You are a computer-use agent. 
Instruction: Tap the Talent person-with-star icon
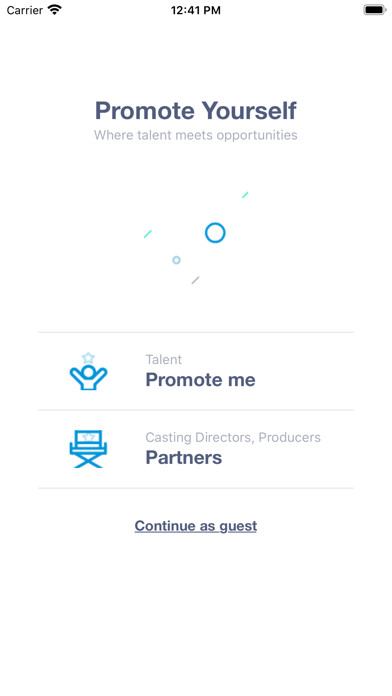(x=88, y=372)
